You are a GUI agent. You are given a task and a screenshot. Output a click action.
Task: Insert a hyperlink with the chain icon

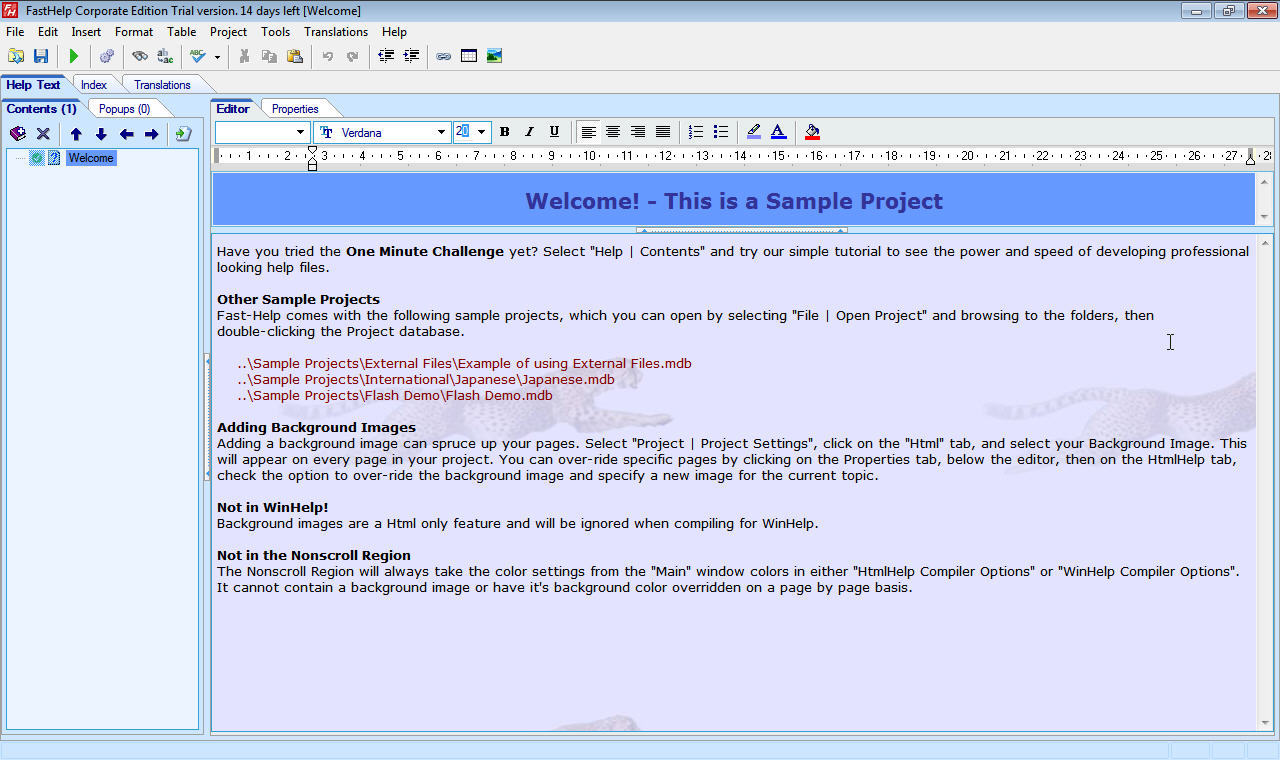(443, 56)
